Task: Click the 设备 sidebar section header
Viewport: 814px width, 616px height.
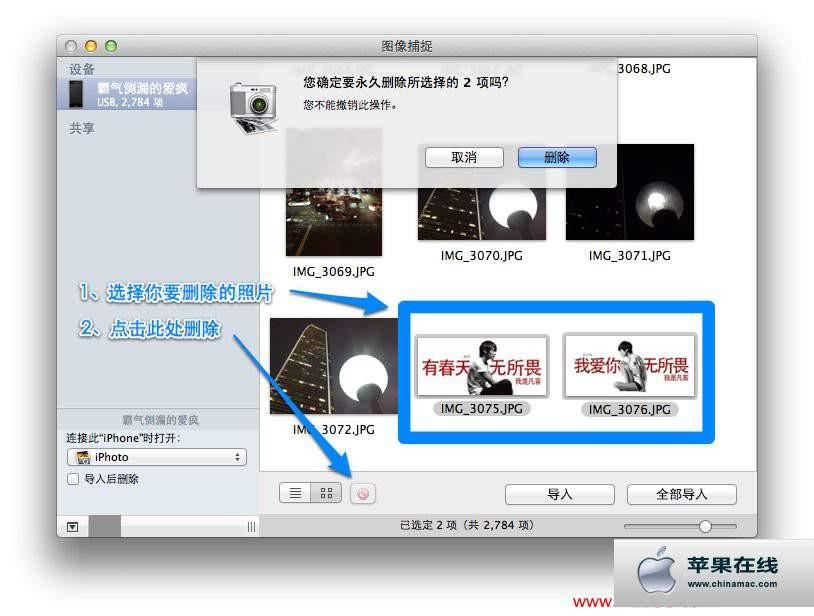Action: pos(82,69)
